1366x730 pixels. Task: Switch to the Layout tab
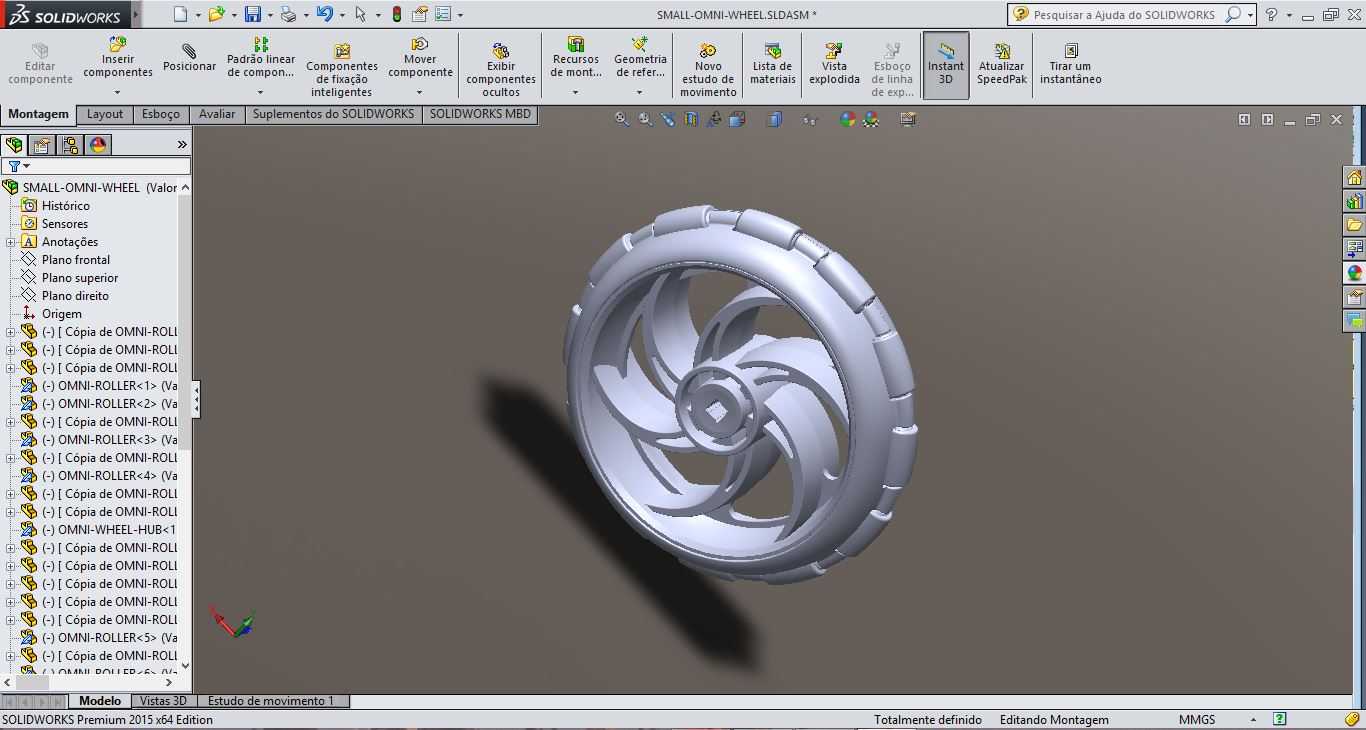point(105,114)
